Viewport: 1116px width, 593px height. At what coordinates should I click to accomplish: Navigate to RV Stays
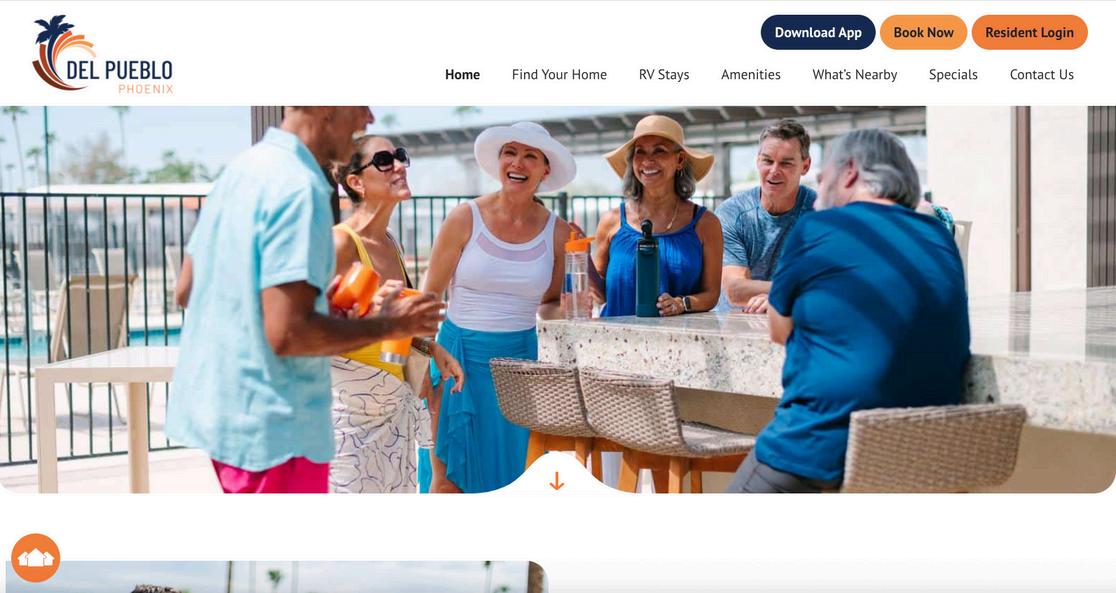coord(664,75)
